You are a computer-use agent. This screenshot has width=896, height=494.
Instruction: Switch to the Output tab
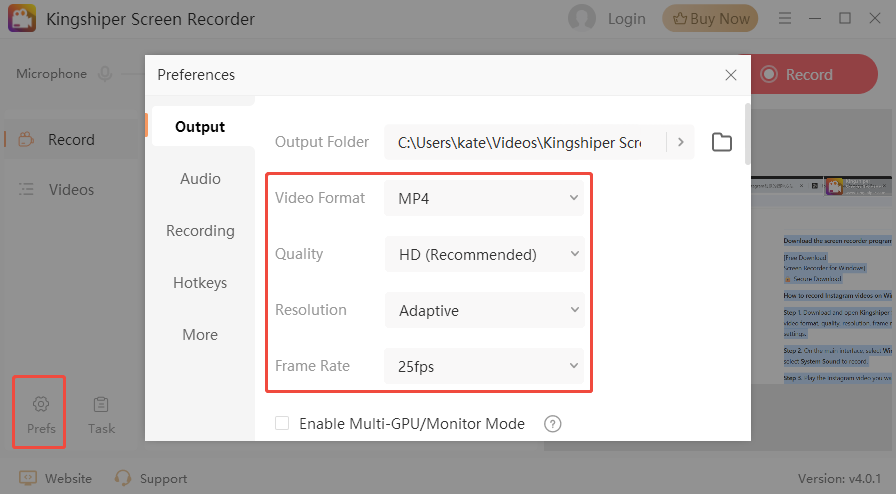click(x=200, y=126)
